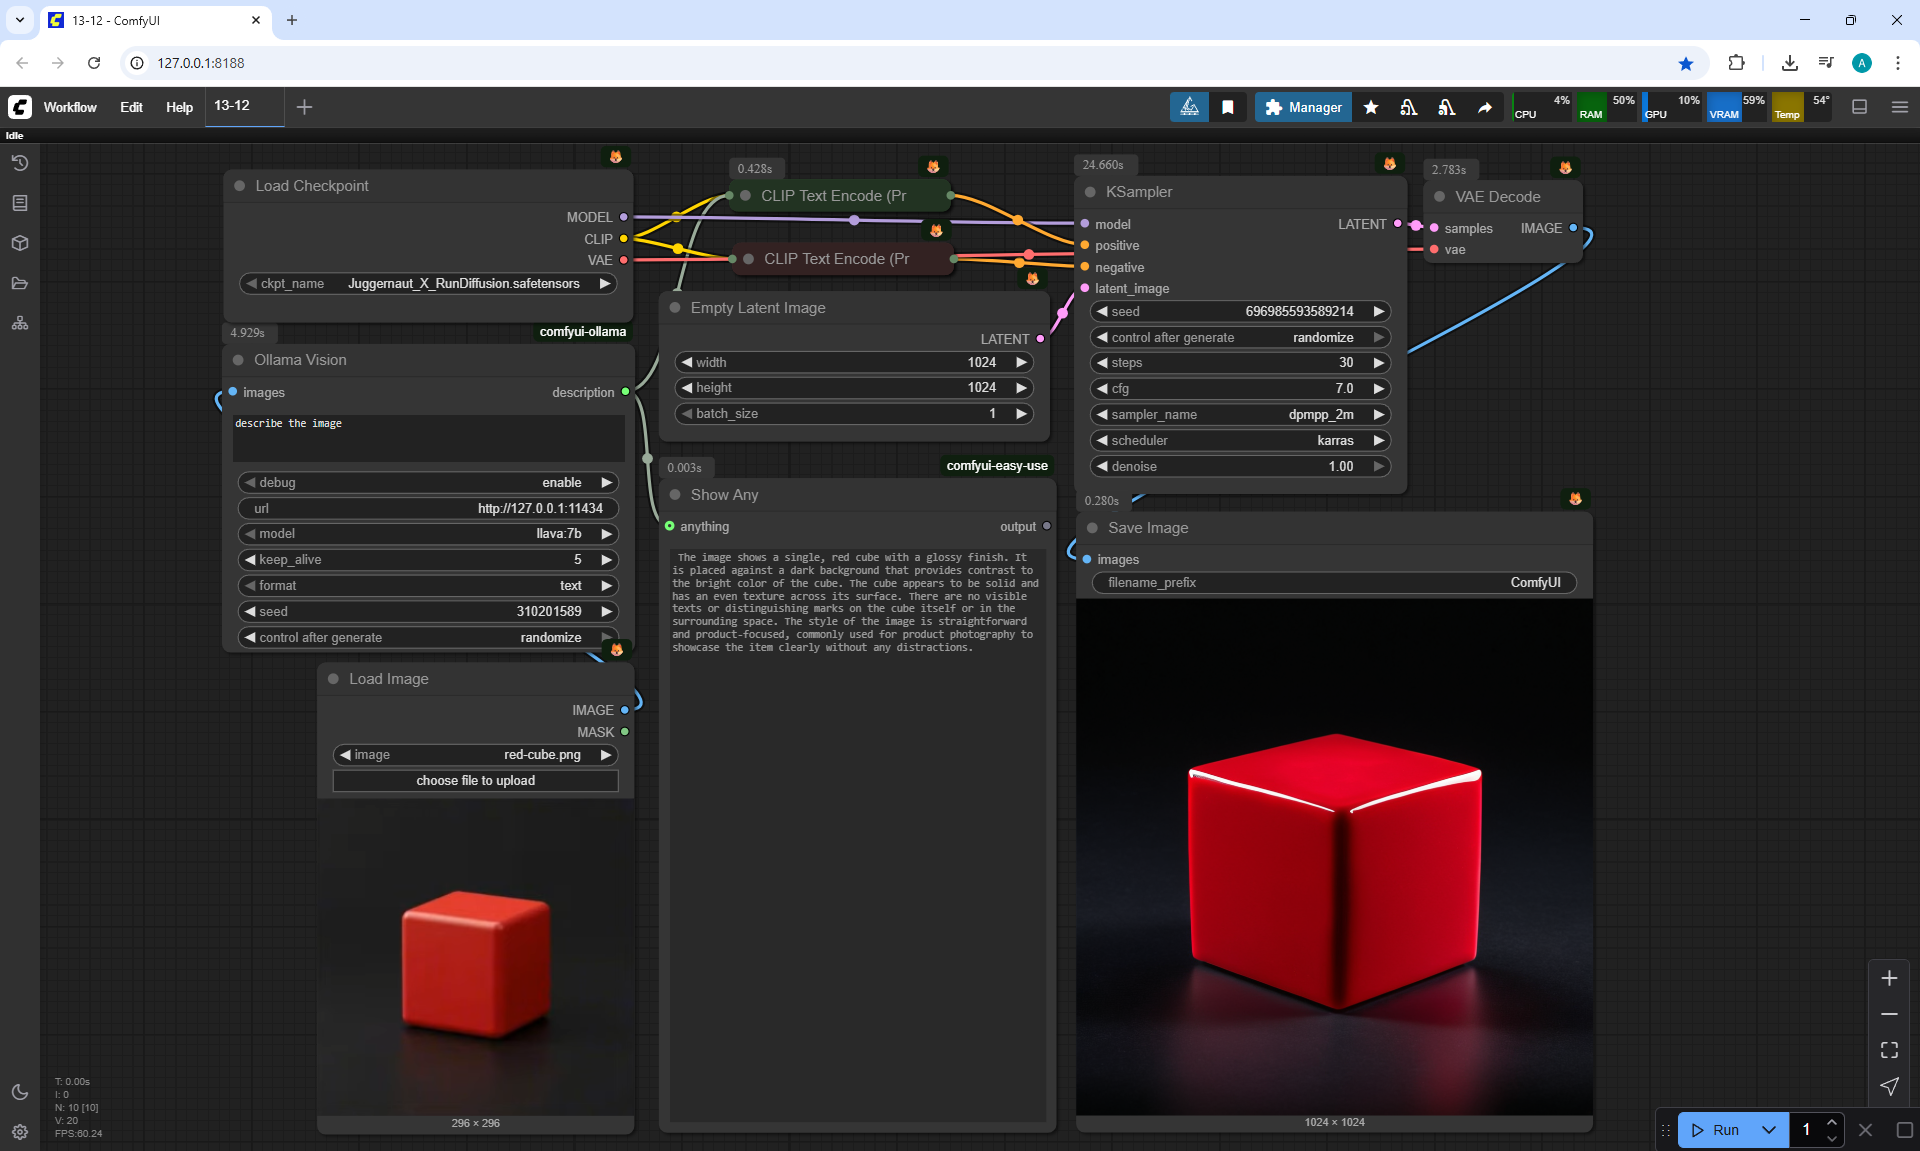Click the Manager button
Image resolution: width=1920 pixels, height=1151 pixels.
1303,107
